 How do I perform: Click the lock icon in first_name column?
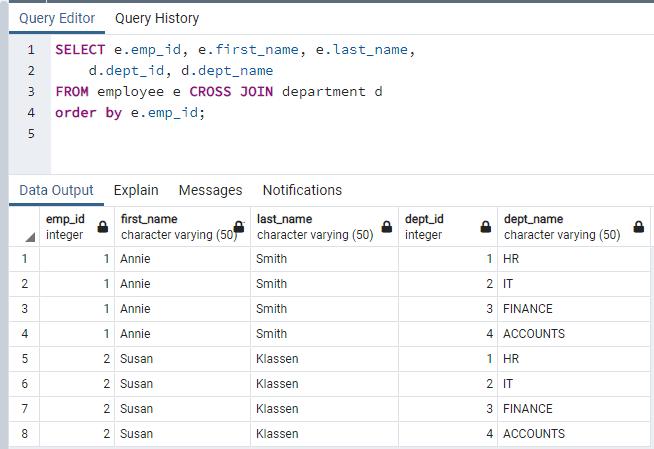click(239, 228)
